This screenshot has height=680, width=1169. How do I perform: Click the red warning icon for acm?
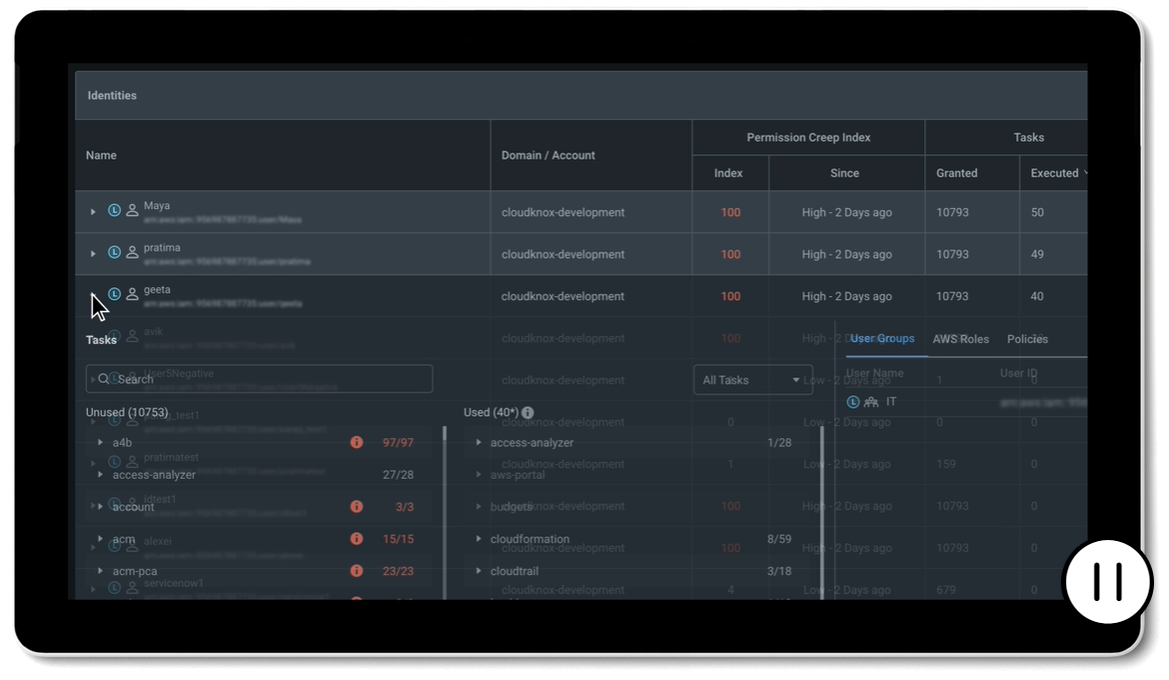356,539
